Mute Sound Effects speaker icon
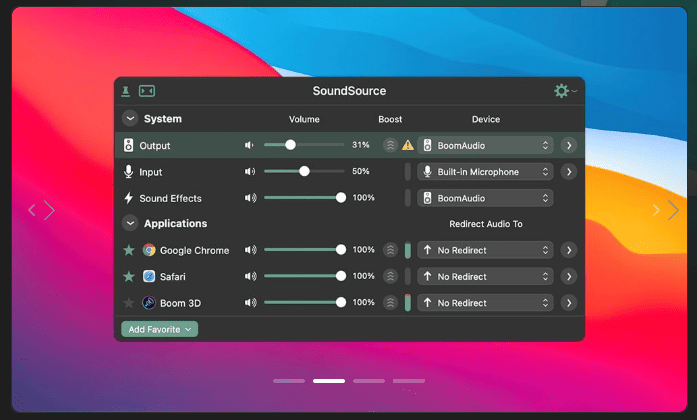 point(250,198)
